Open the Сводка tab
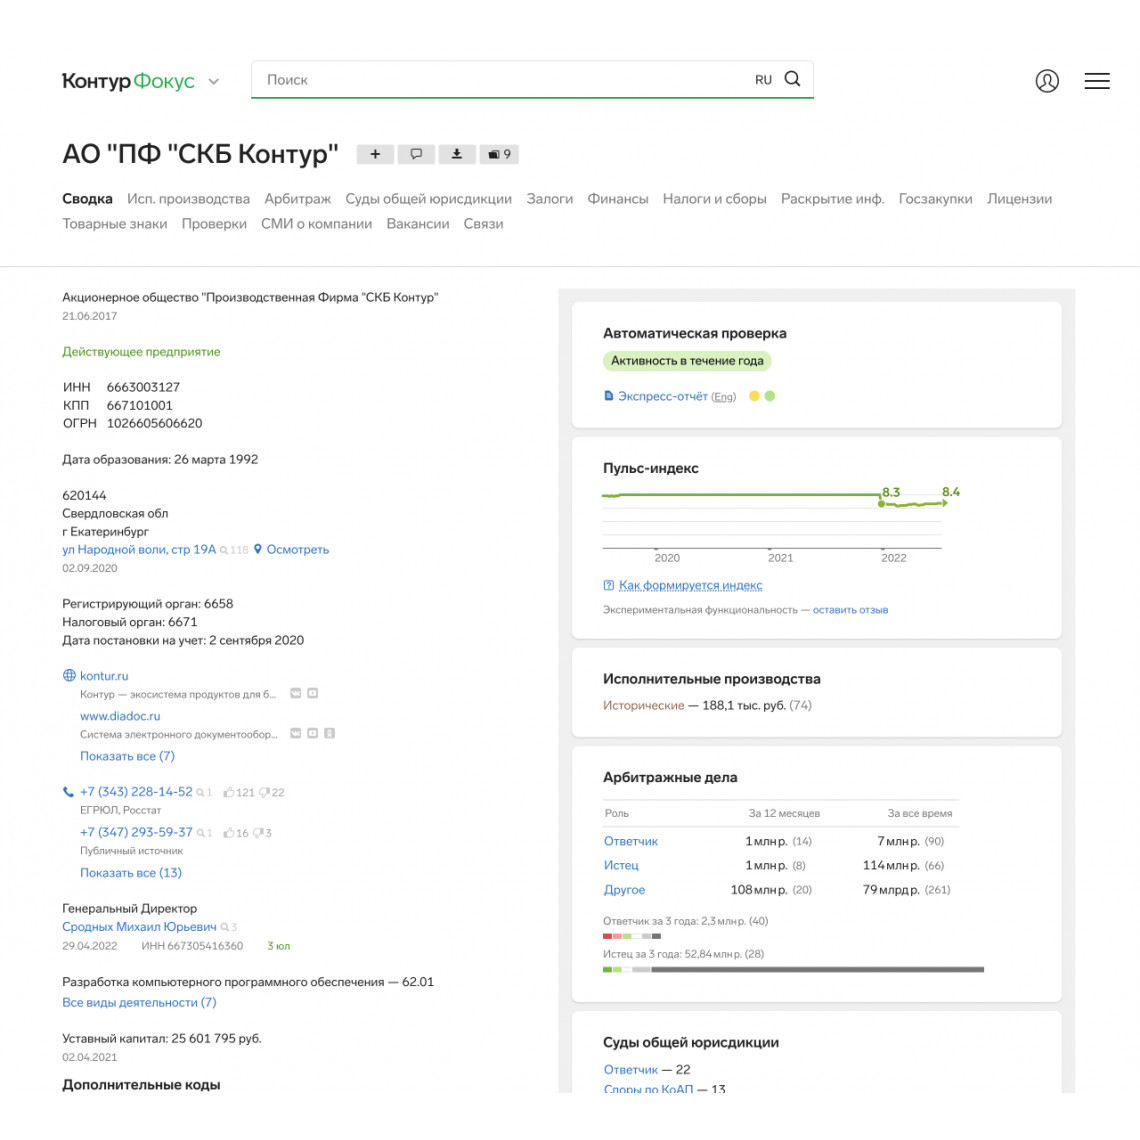The width and height of the screenshot is (1140, 1140). click(x=87, y=199)
